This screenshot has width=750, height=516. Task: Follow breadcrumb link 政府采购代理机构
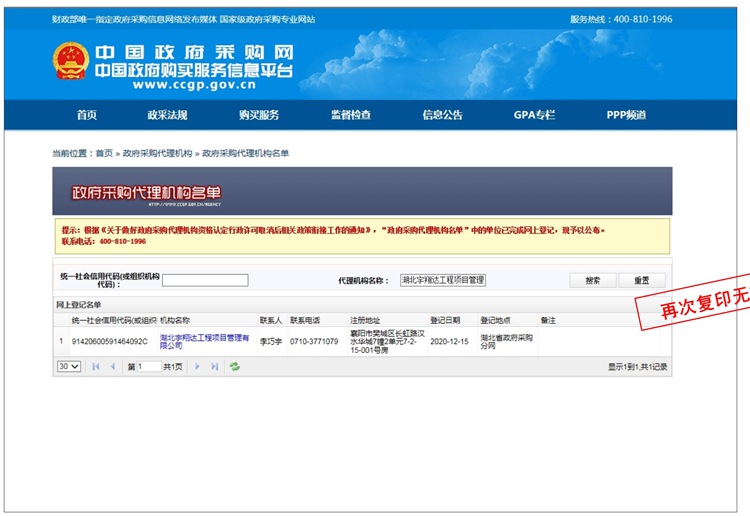157,153
